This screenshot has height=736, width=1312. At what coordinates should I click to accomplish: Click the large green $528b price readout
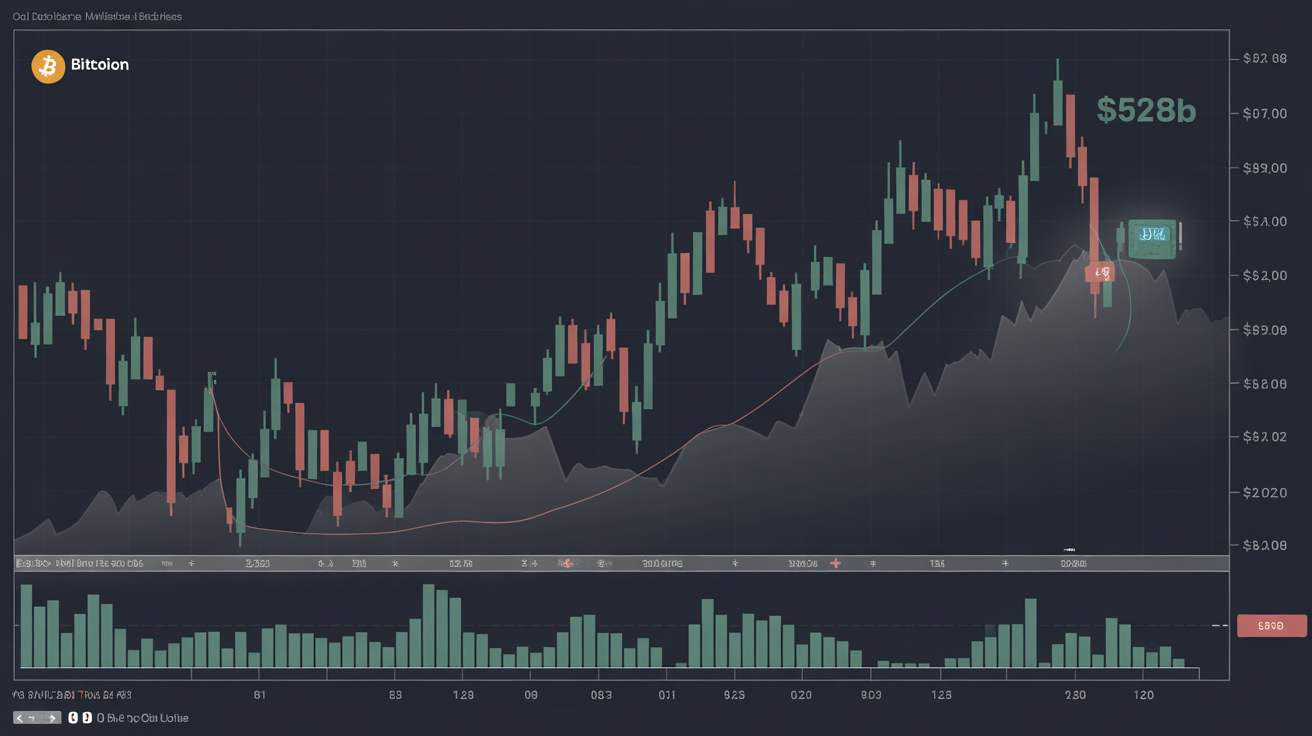1146,110
